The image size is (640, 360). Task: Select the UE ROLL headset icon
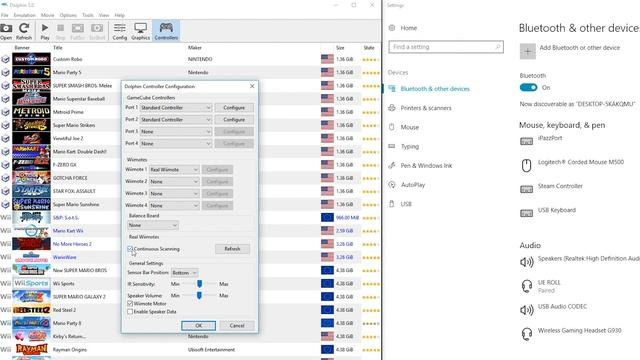(x=527, y=286)
